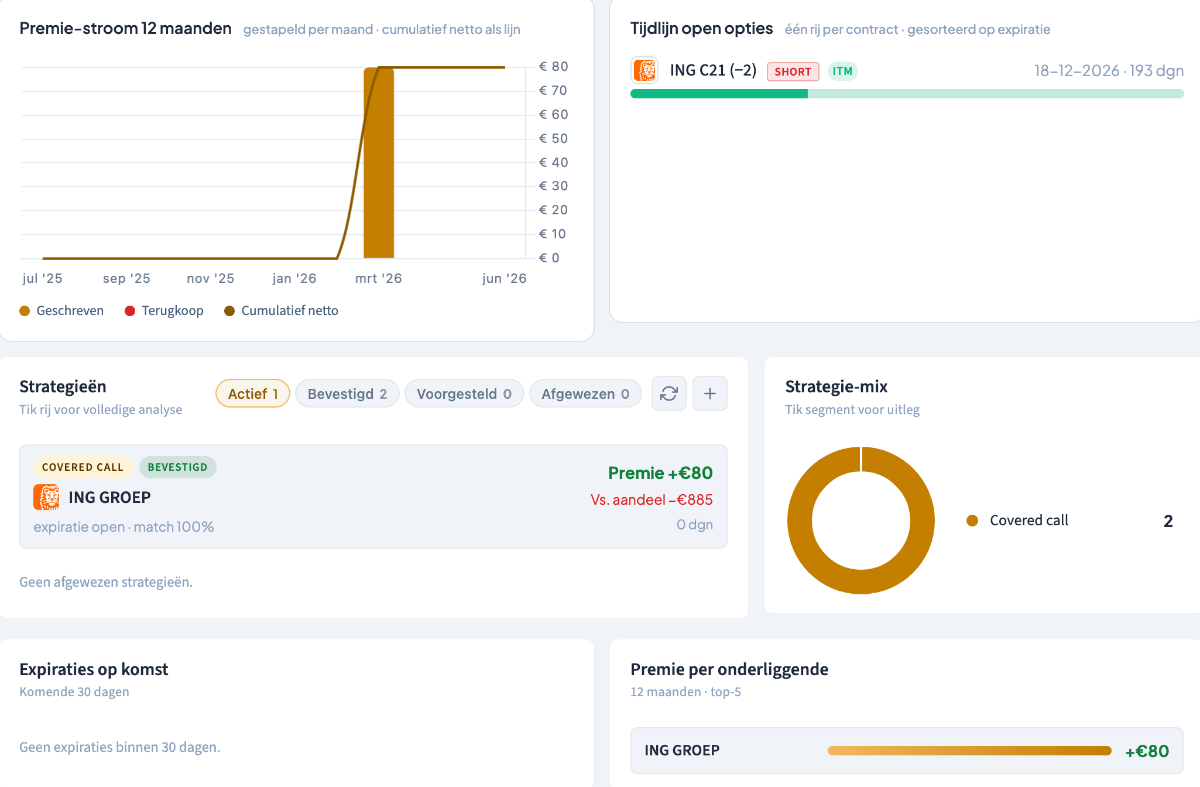Image resolution: width=1200 pixels, height=787 pixels.
Task: Click the ING lion logo in timeline row
Action: point(645,71)
